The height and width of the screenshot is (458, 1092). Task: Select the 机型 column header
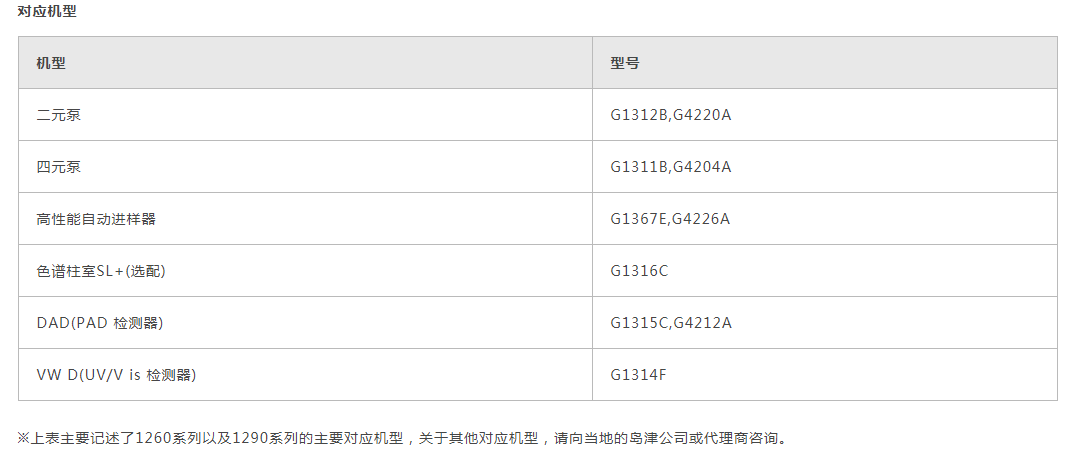(305, 63)
